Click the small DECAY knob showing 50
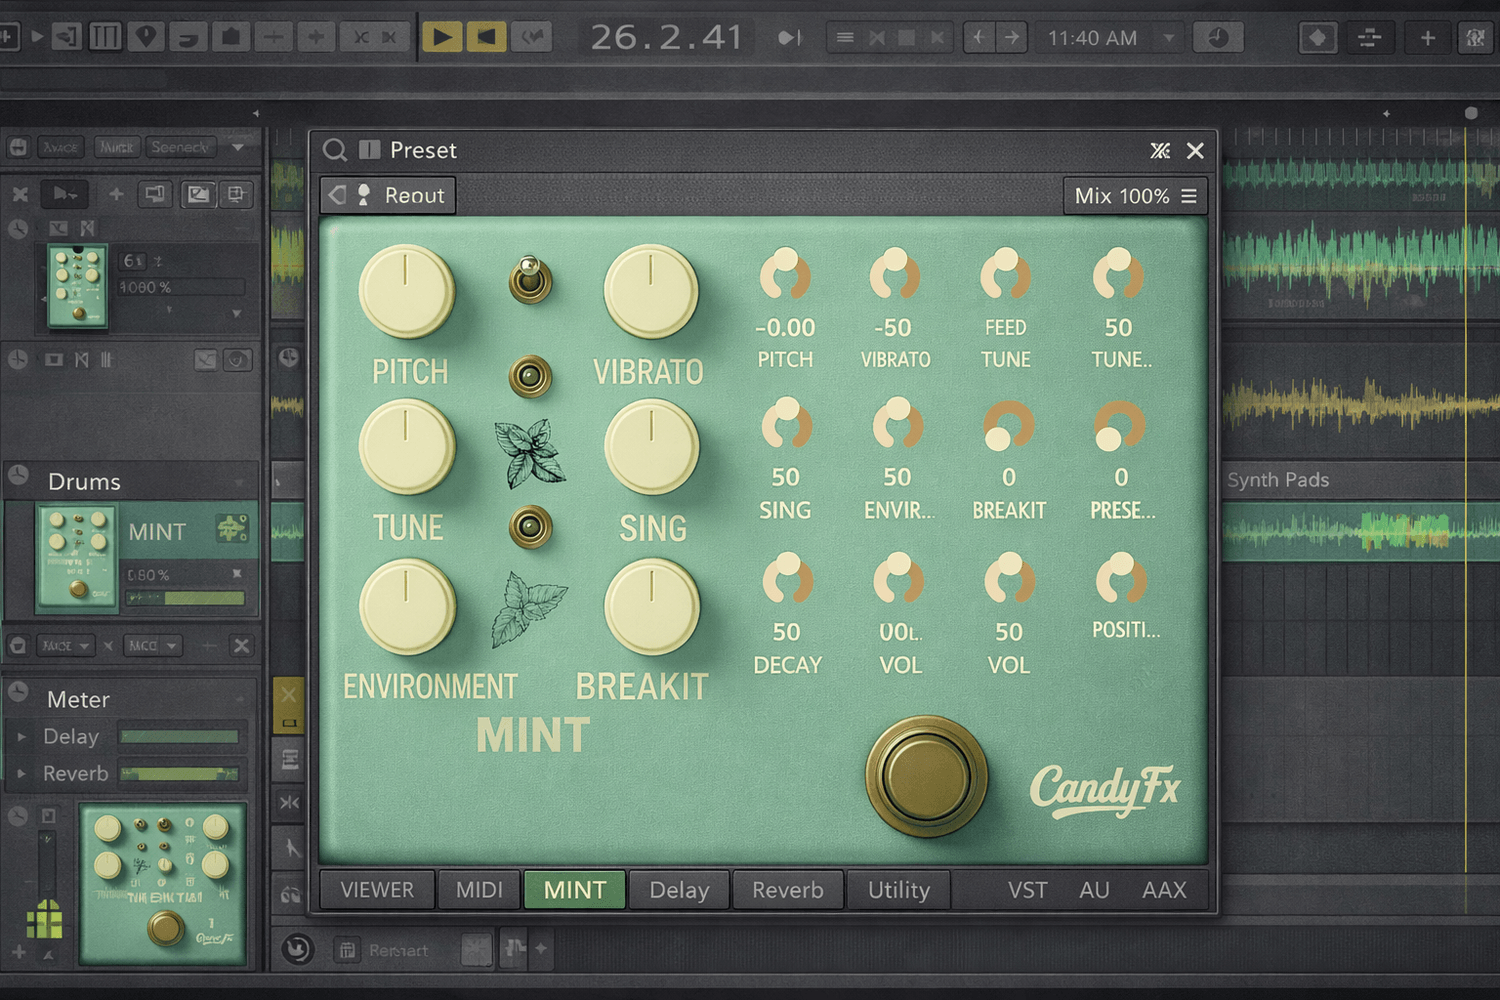1500x1000 pixels. point(787,580)
